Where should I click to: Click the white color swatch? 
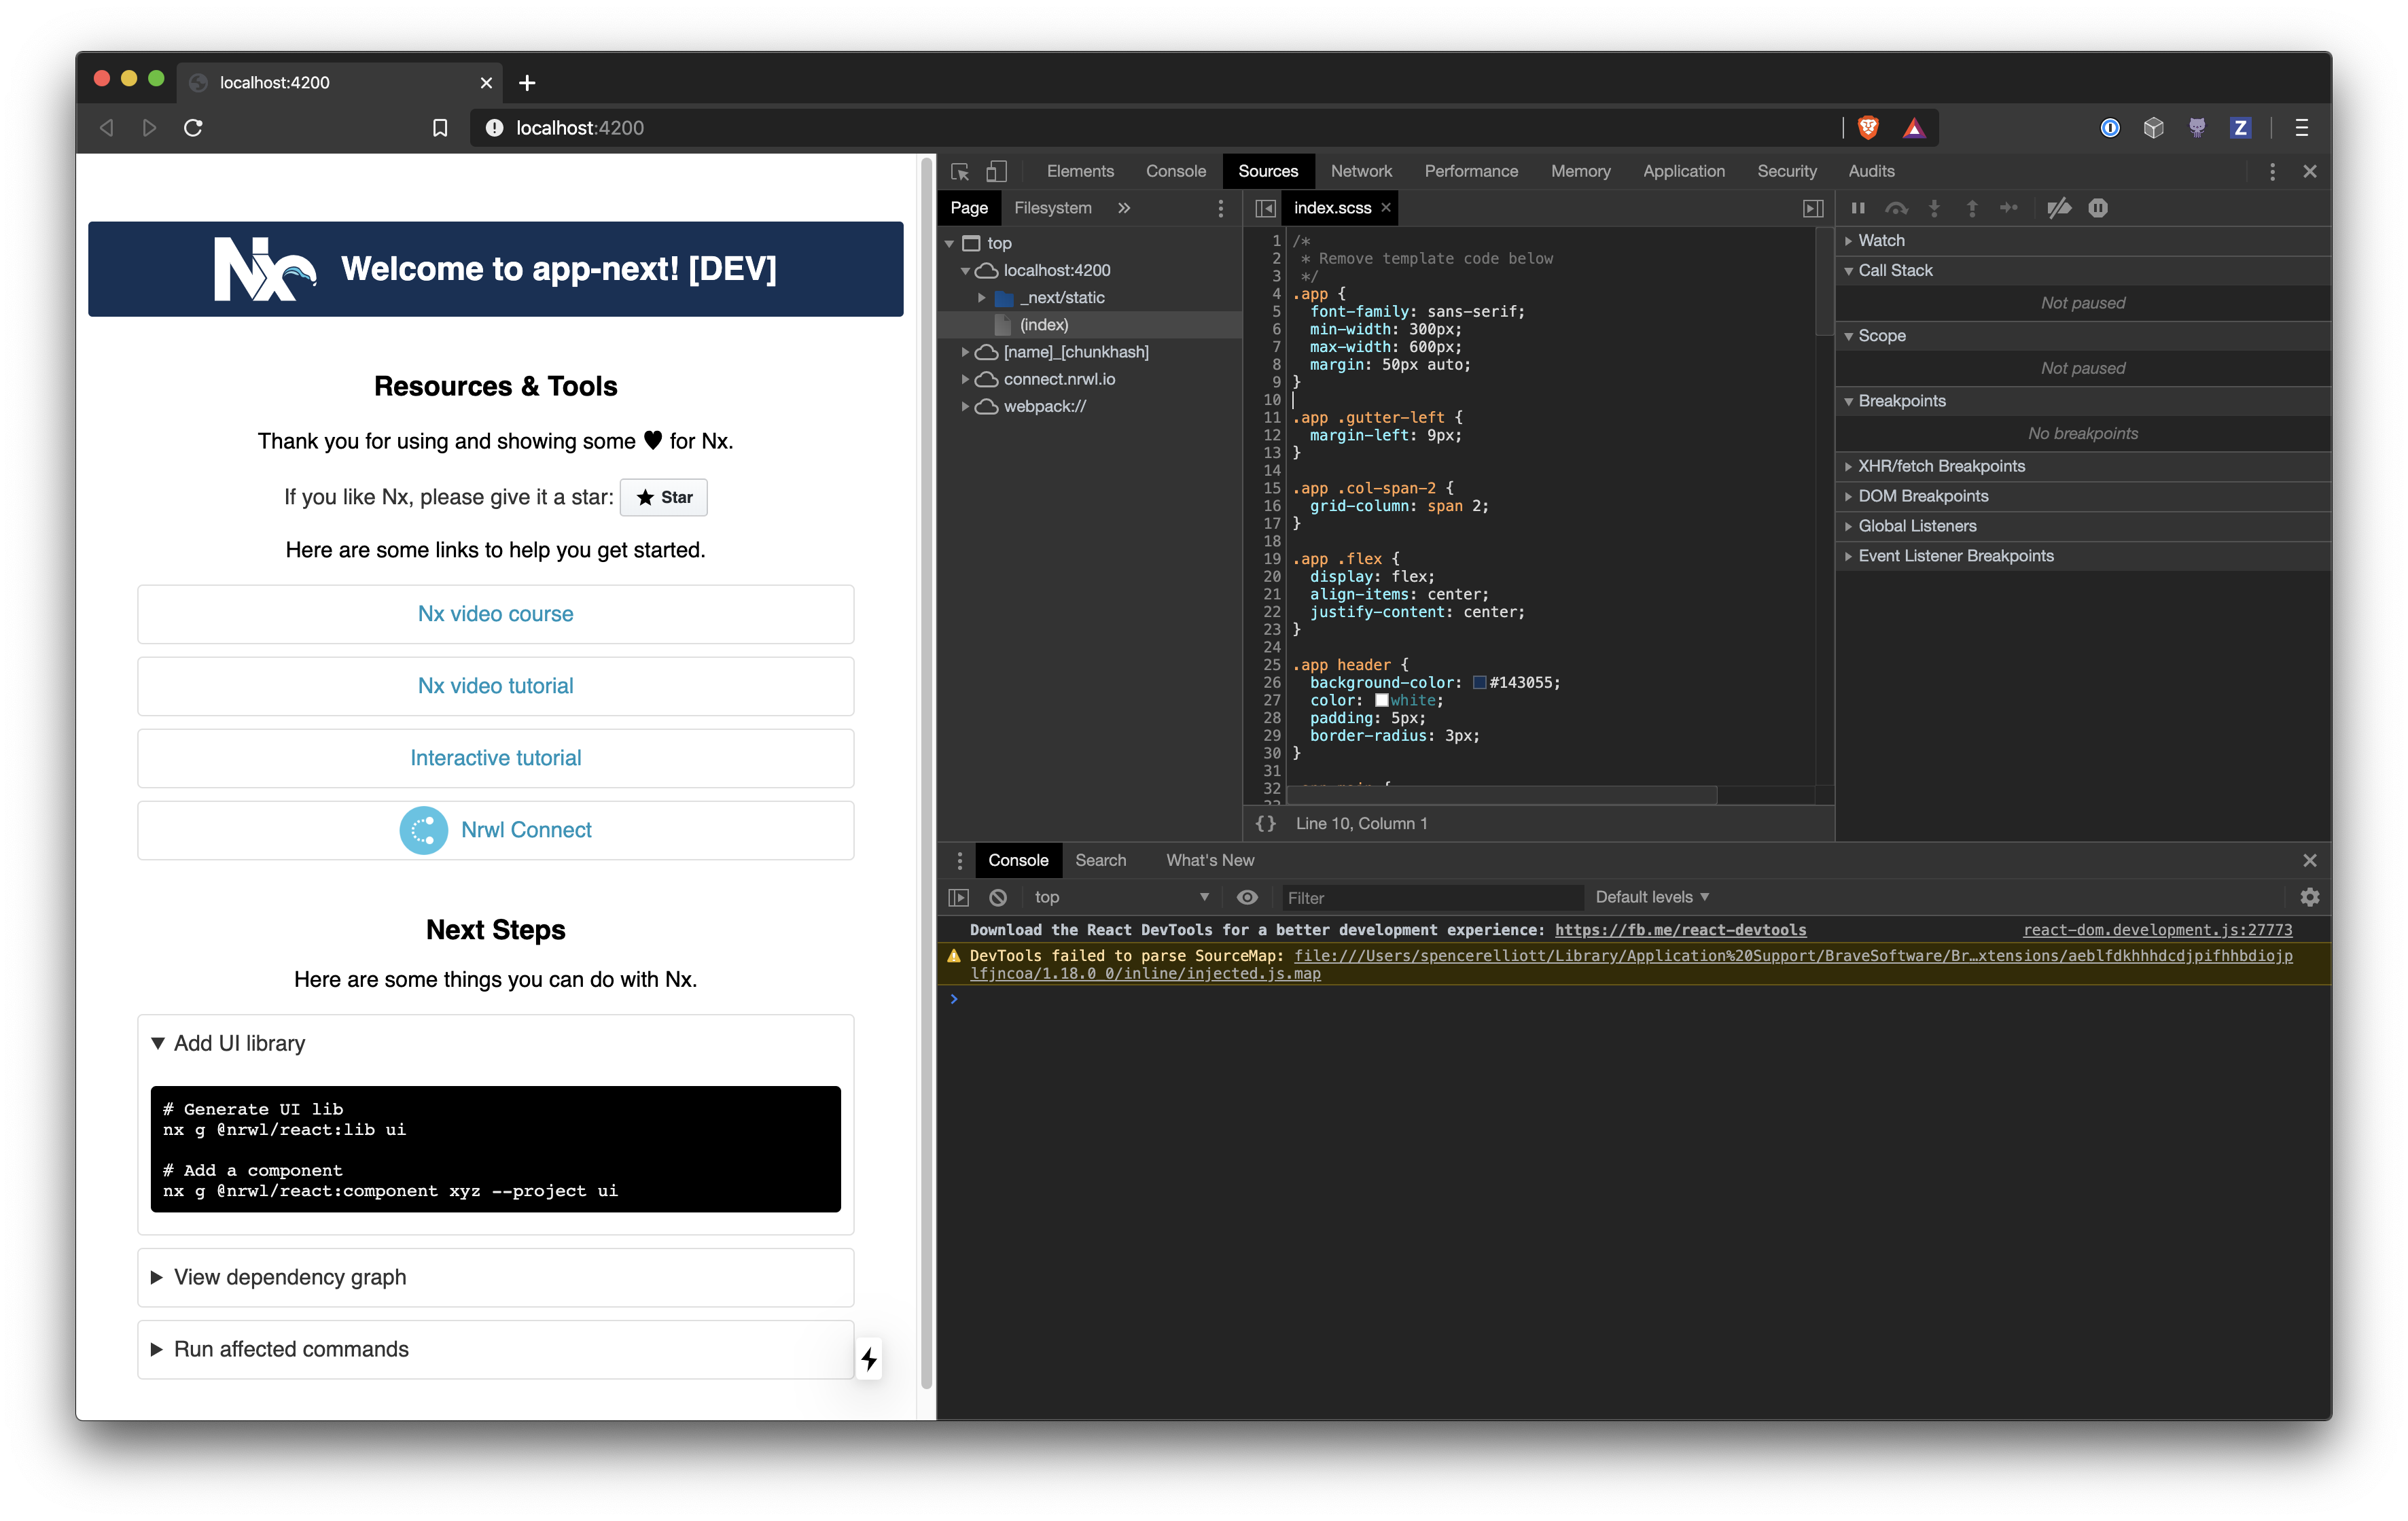(1381, 701)
